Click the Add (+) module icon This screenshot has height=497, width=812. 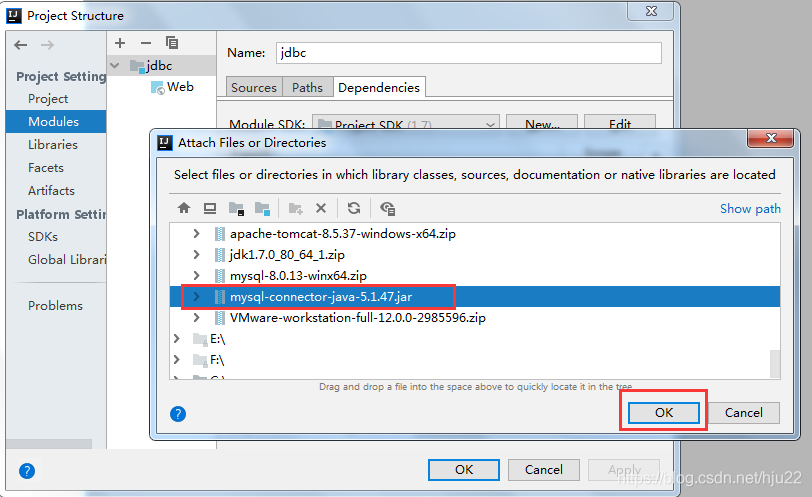[x=120, y=43]
